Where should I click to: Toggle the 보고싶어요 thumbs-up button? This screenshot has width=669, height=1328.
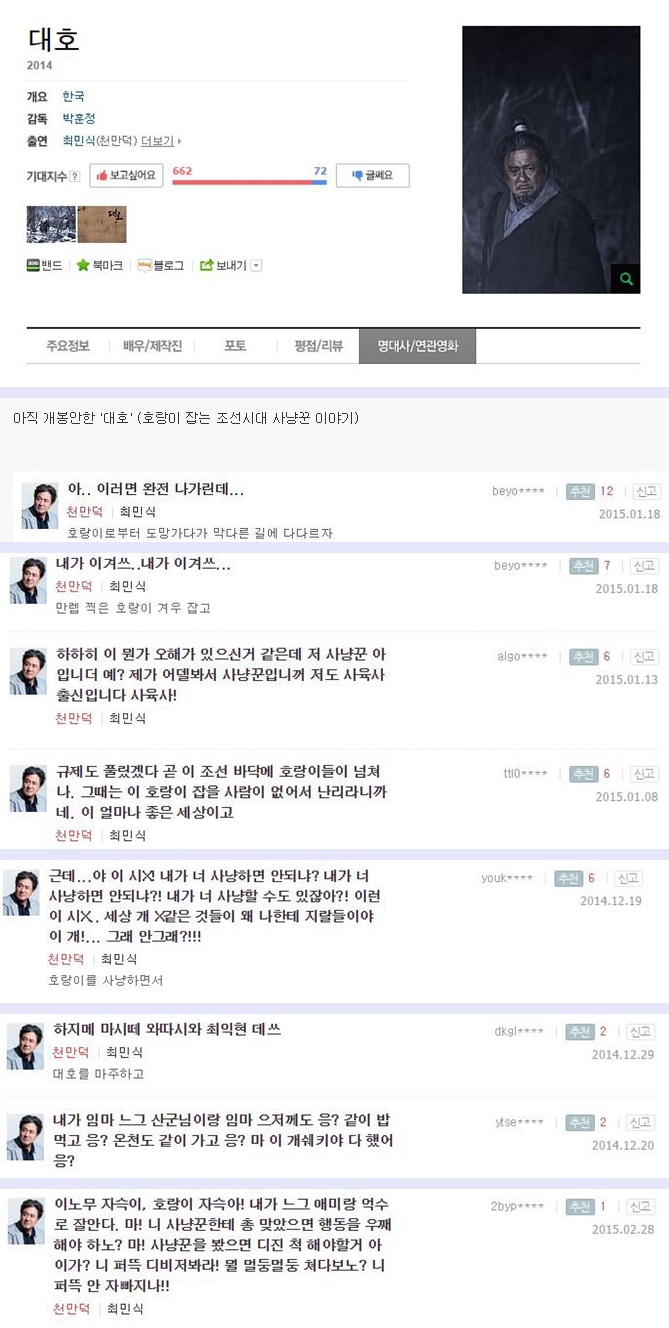pyautogui.click(x=126, y=175)
